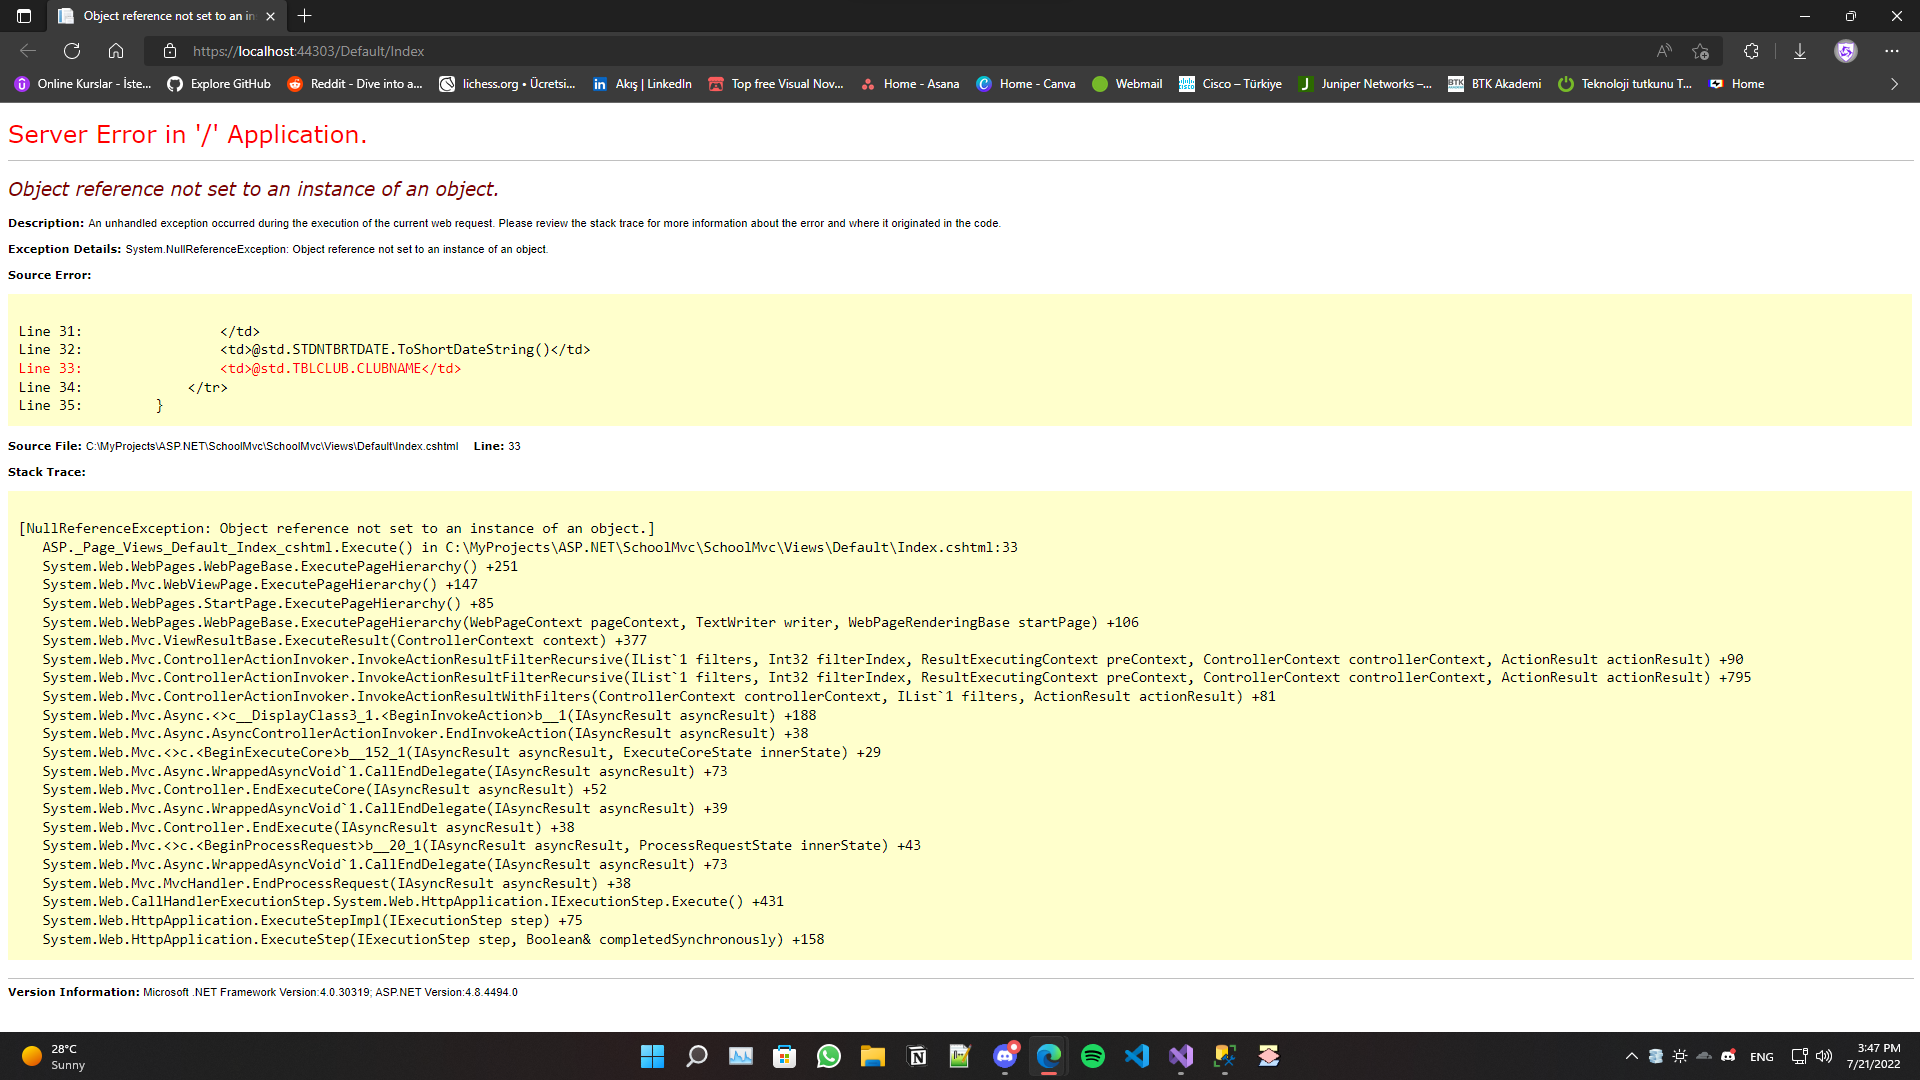Image resolution: width=1920 pixels, height=1080 pixels.
Task: Show hidden system tray icons chevron
Action: tap(1632, 1056)
